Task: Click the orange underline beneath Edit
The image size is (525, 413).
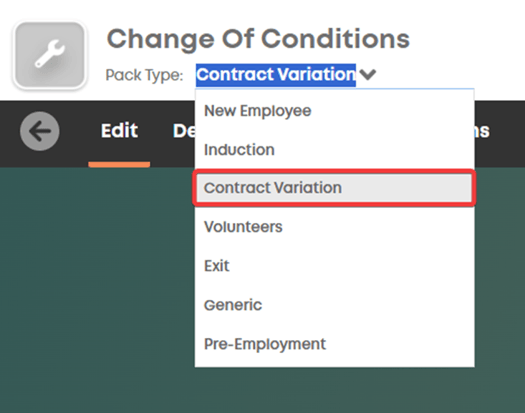Action: pyautogui.click(x=119, y=164)
